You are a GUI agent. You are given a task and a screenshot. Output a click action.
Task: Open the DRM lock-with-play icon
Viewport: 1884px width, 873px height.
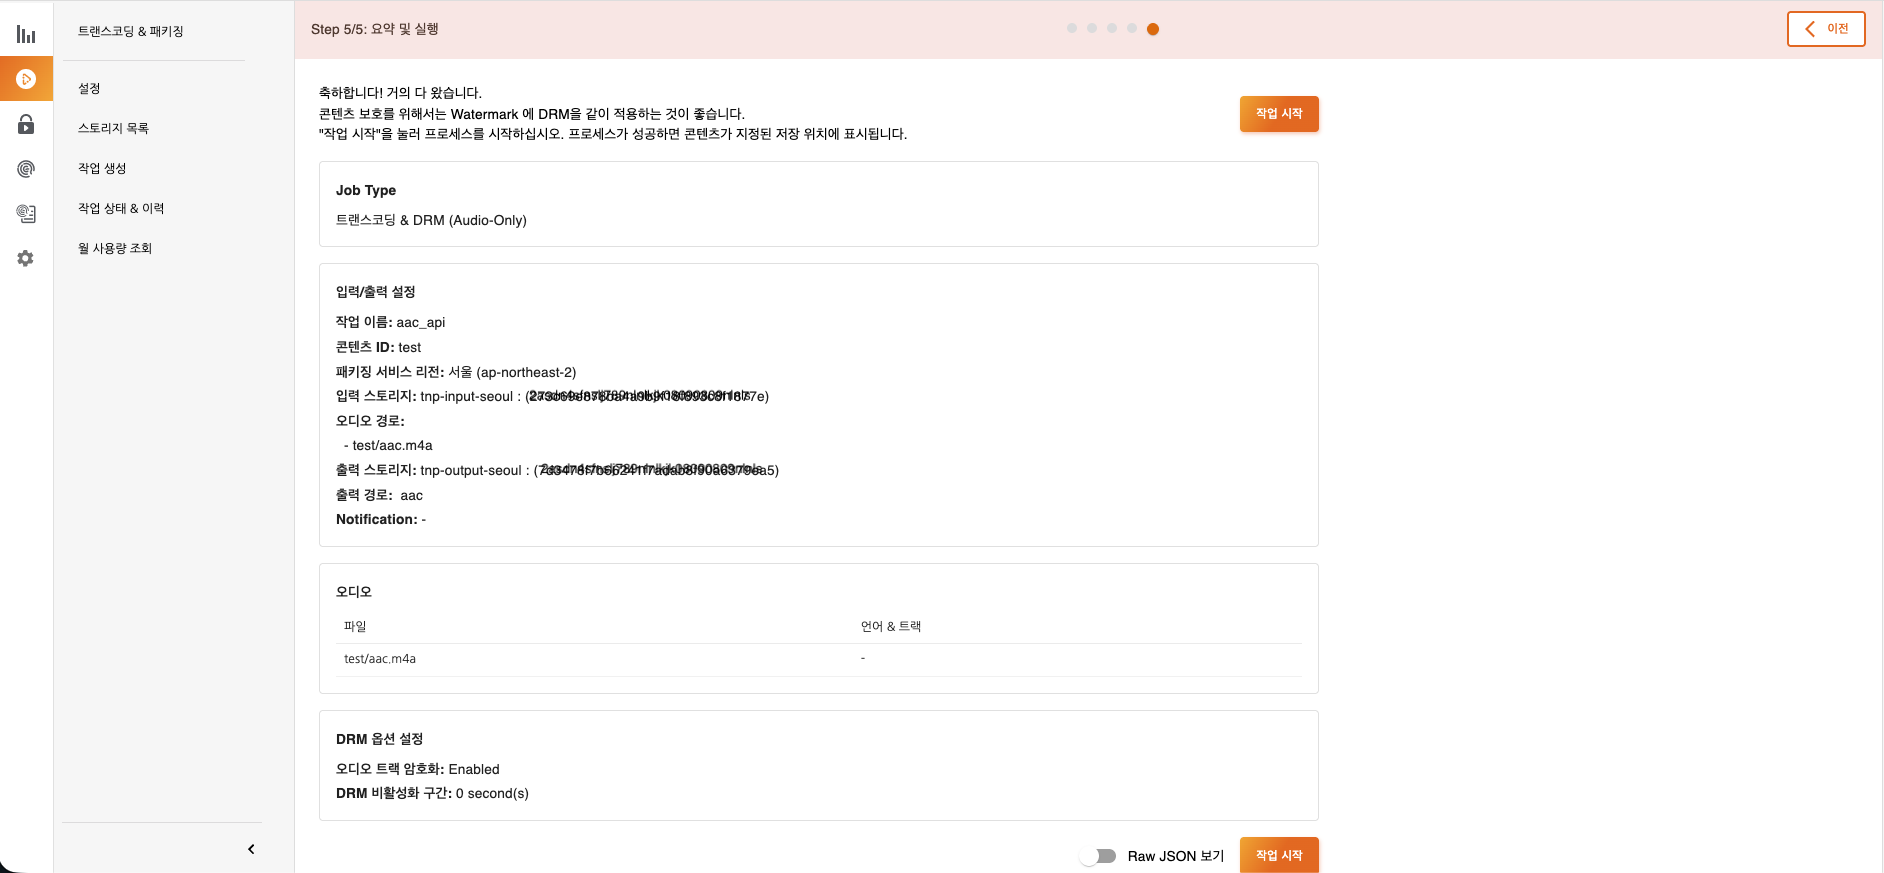tap(26, 124)
